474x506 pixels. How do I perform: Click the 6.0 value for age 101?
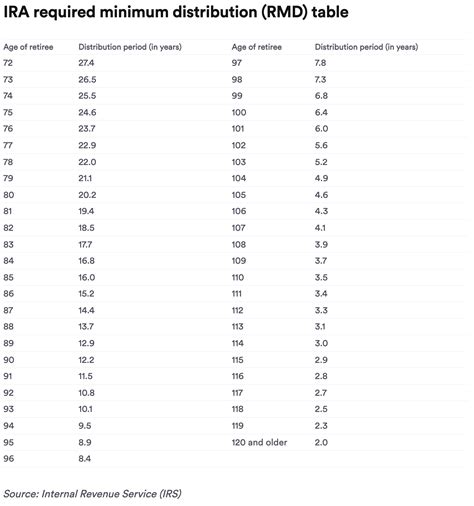[321, 129]
